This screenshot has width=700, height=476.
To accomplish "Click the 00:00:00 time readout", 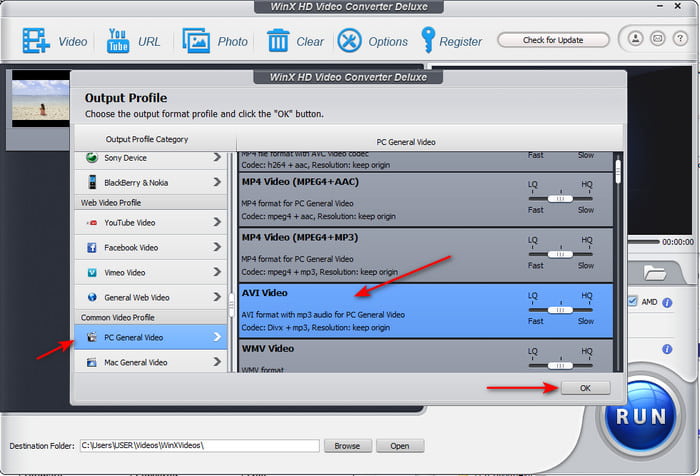I will click(x=678, y=242).
